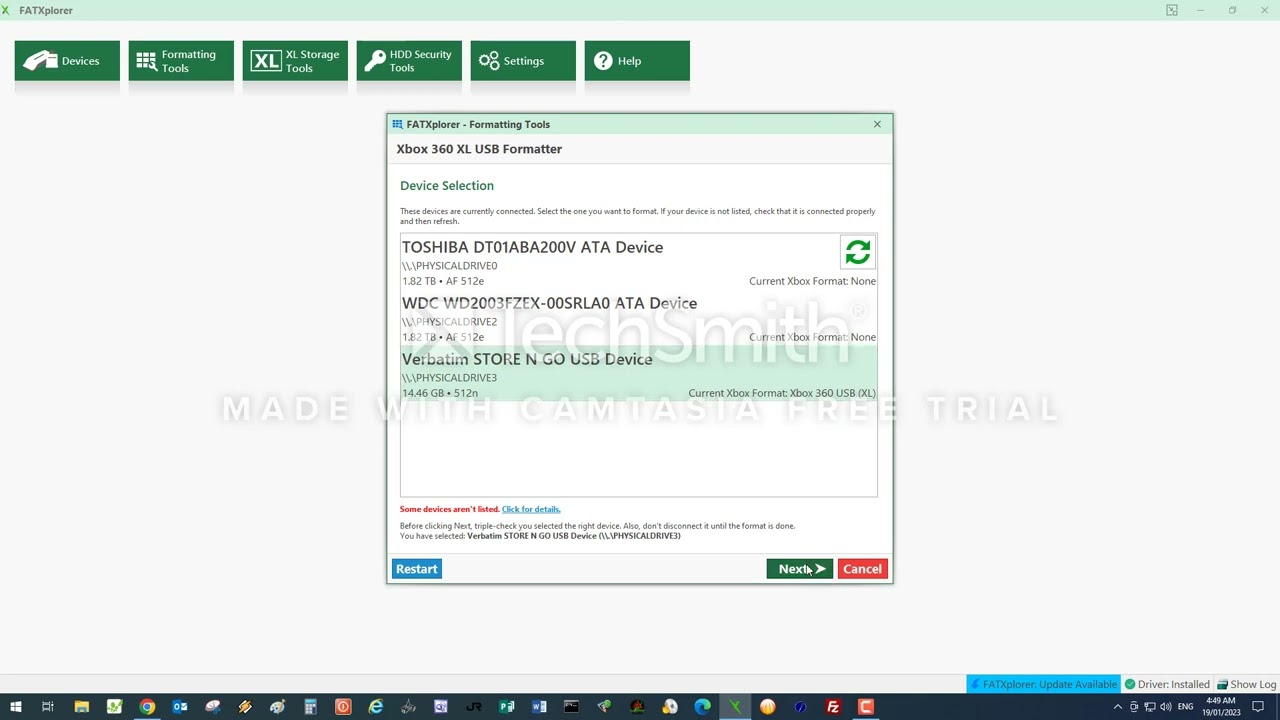The image size is (1280, 720).
Task: Open Microsoft Word from the taskbar
Action: 539,707
